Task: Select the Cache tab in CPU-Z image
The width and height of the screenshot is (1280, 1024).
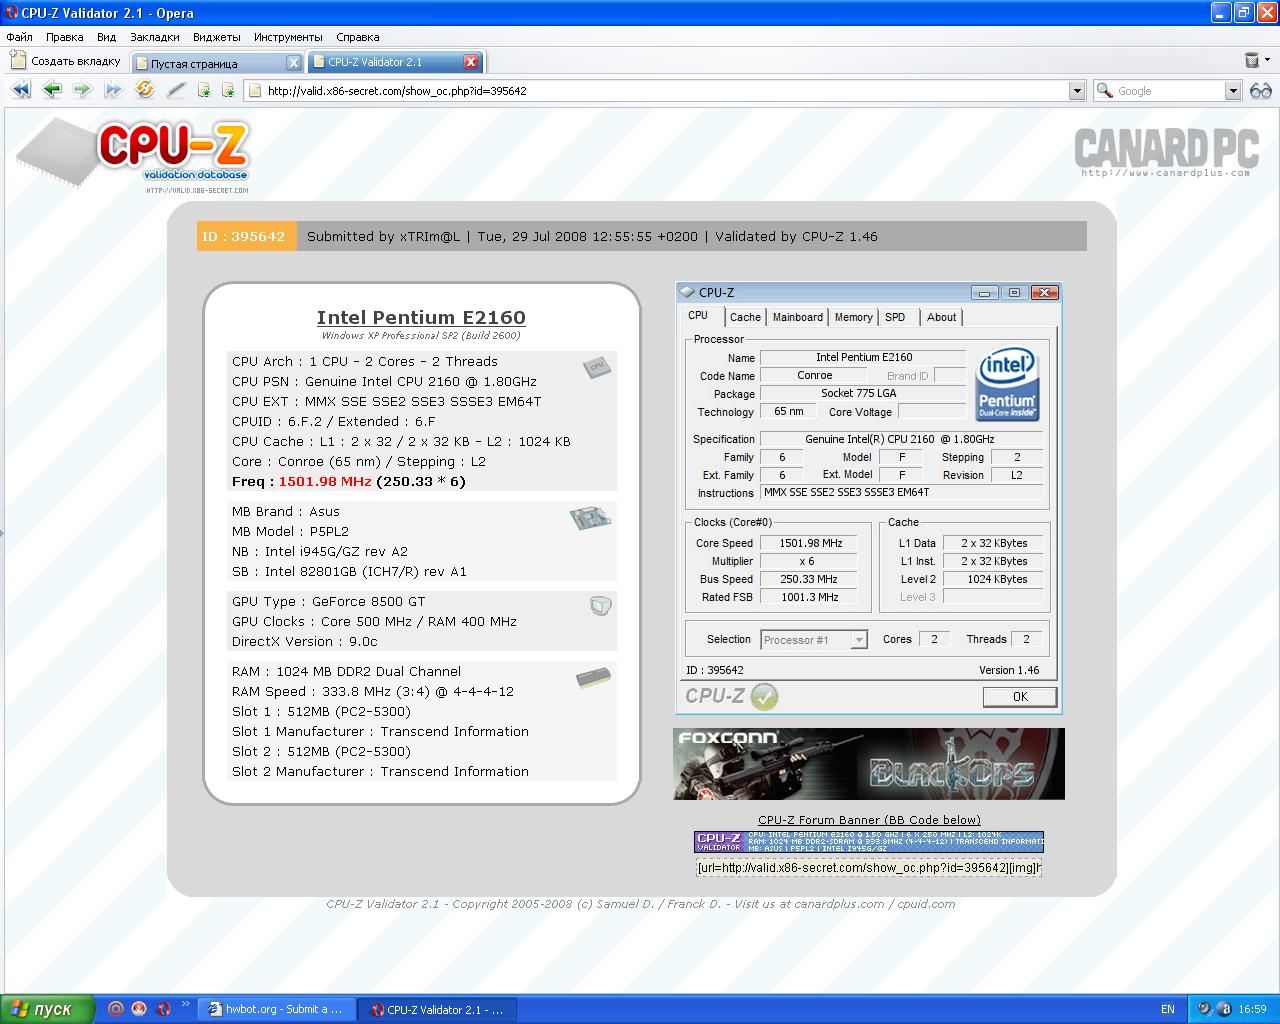Action: pos(745,317)
